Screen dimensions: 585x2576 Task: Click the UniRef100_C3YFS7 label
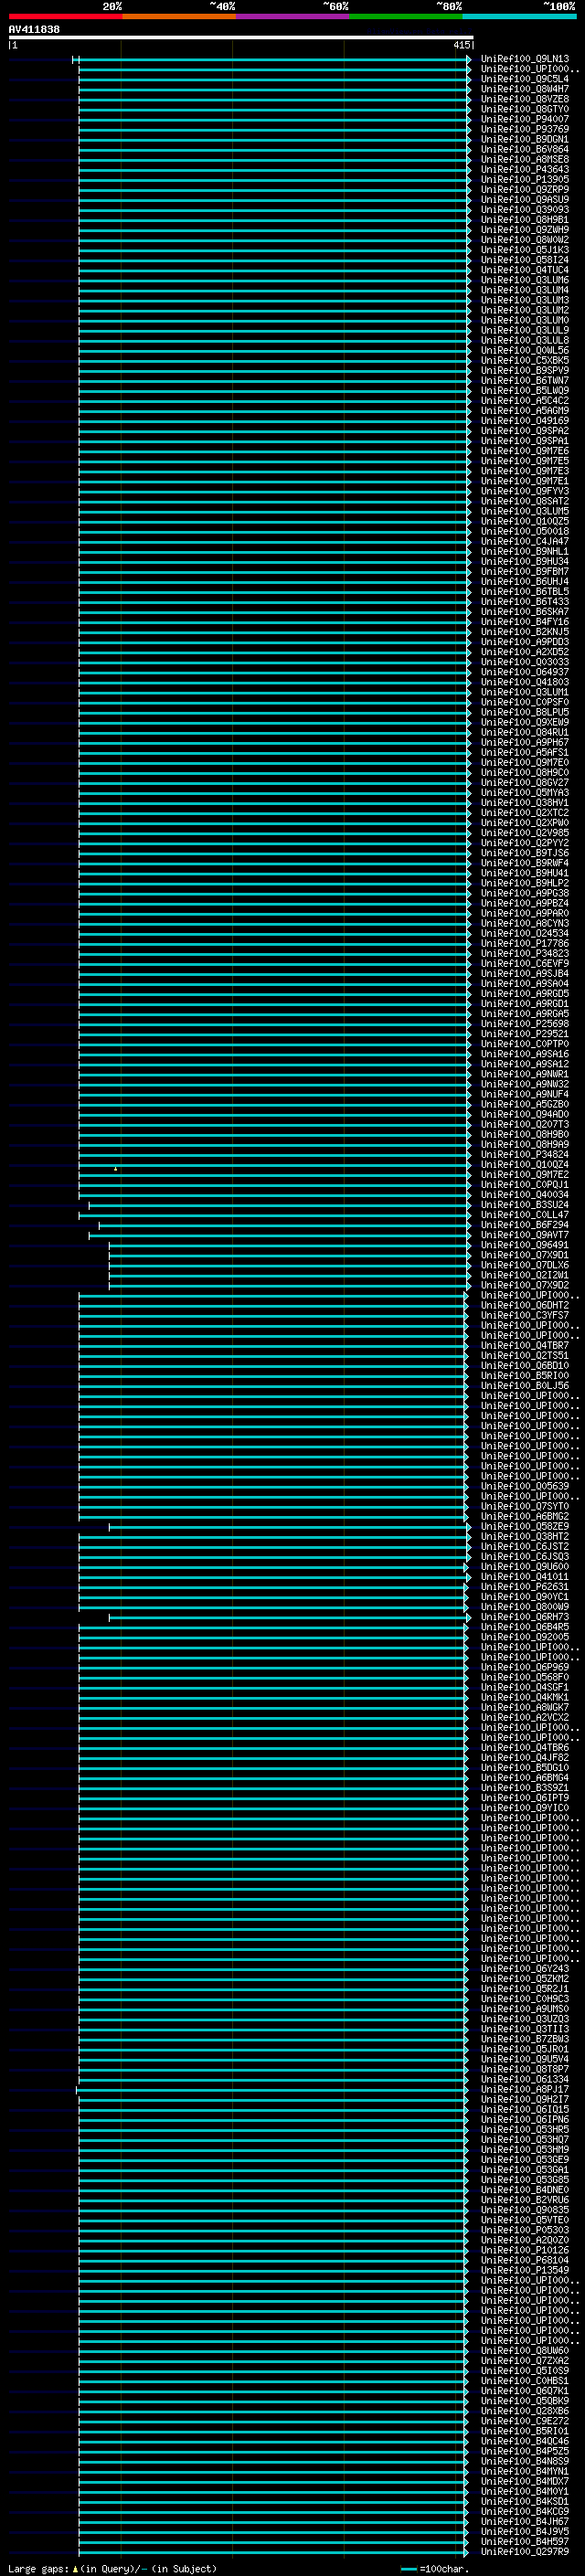tap(525, 1315)
